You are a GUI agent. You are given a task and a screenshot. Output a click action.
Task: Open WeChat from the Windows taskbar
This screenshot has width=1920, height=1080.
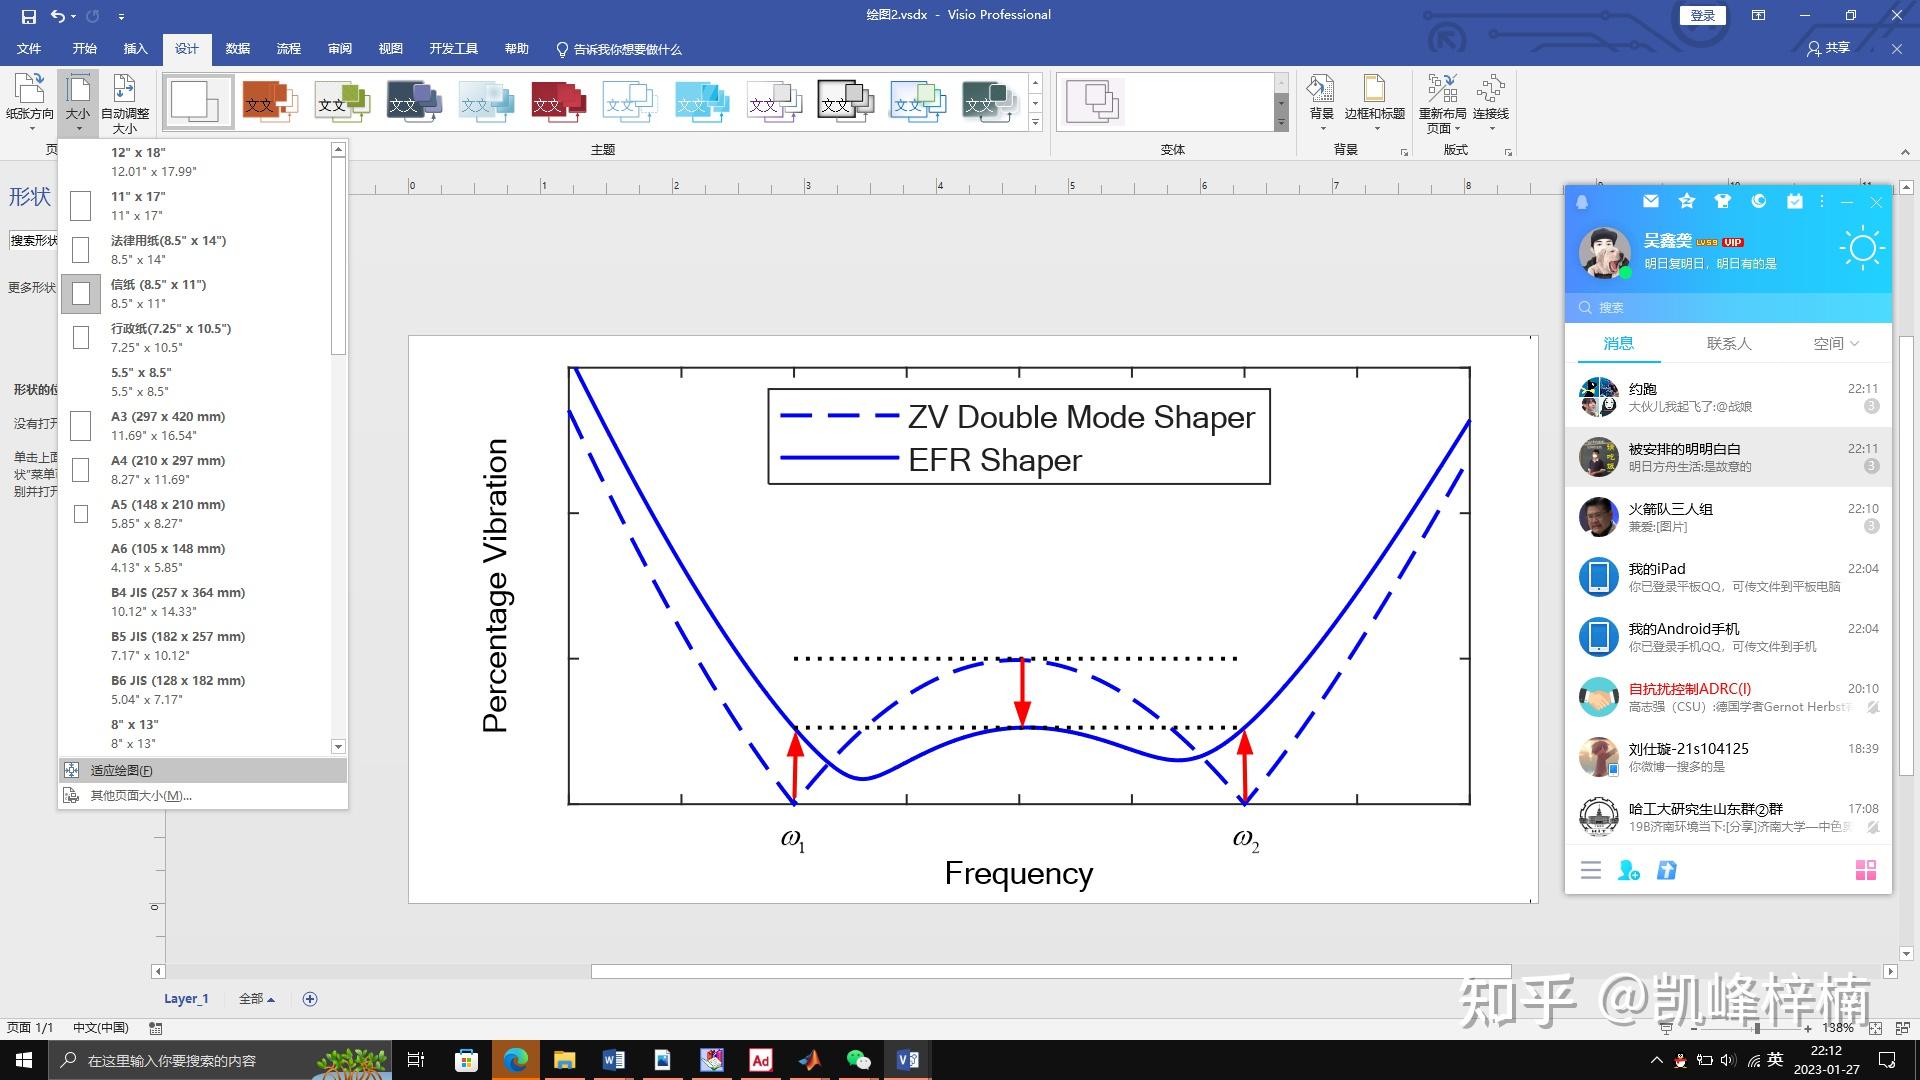(858, 1060)
